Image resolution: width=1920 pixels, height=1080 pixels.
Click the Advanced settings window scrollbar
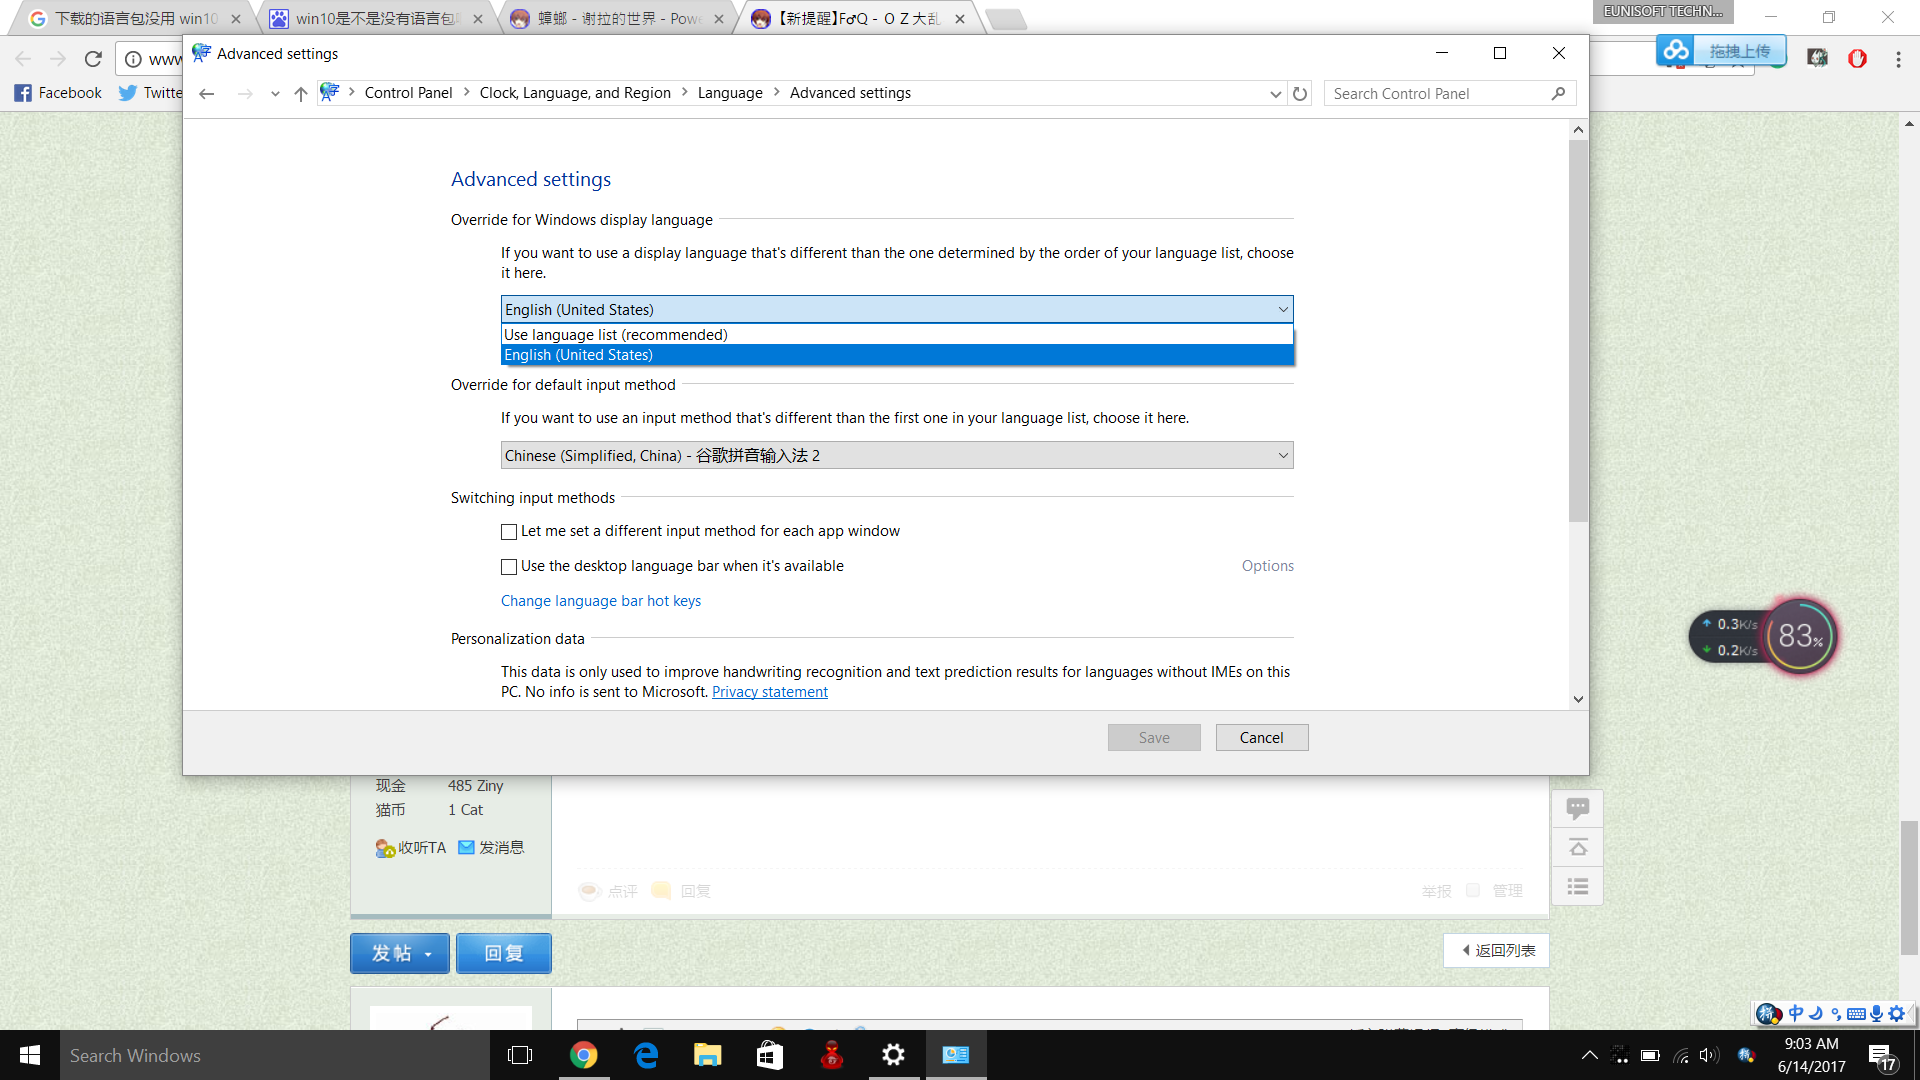click(x=1578, y=331)
